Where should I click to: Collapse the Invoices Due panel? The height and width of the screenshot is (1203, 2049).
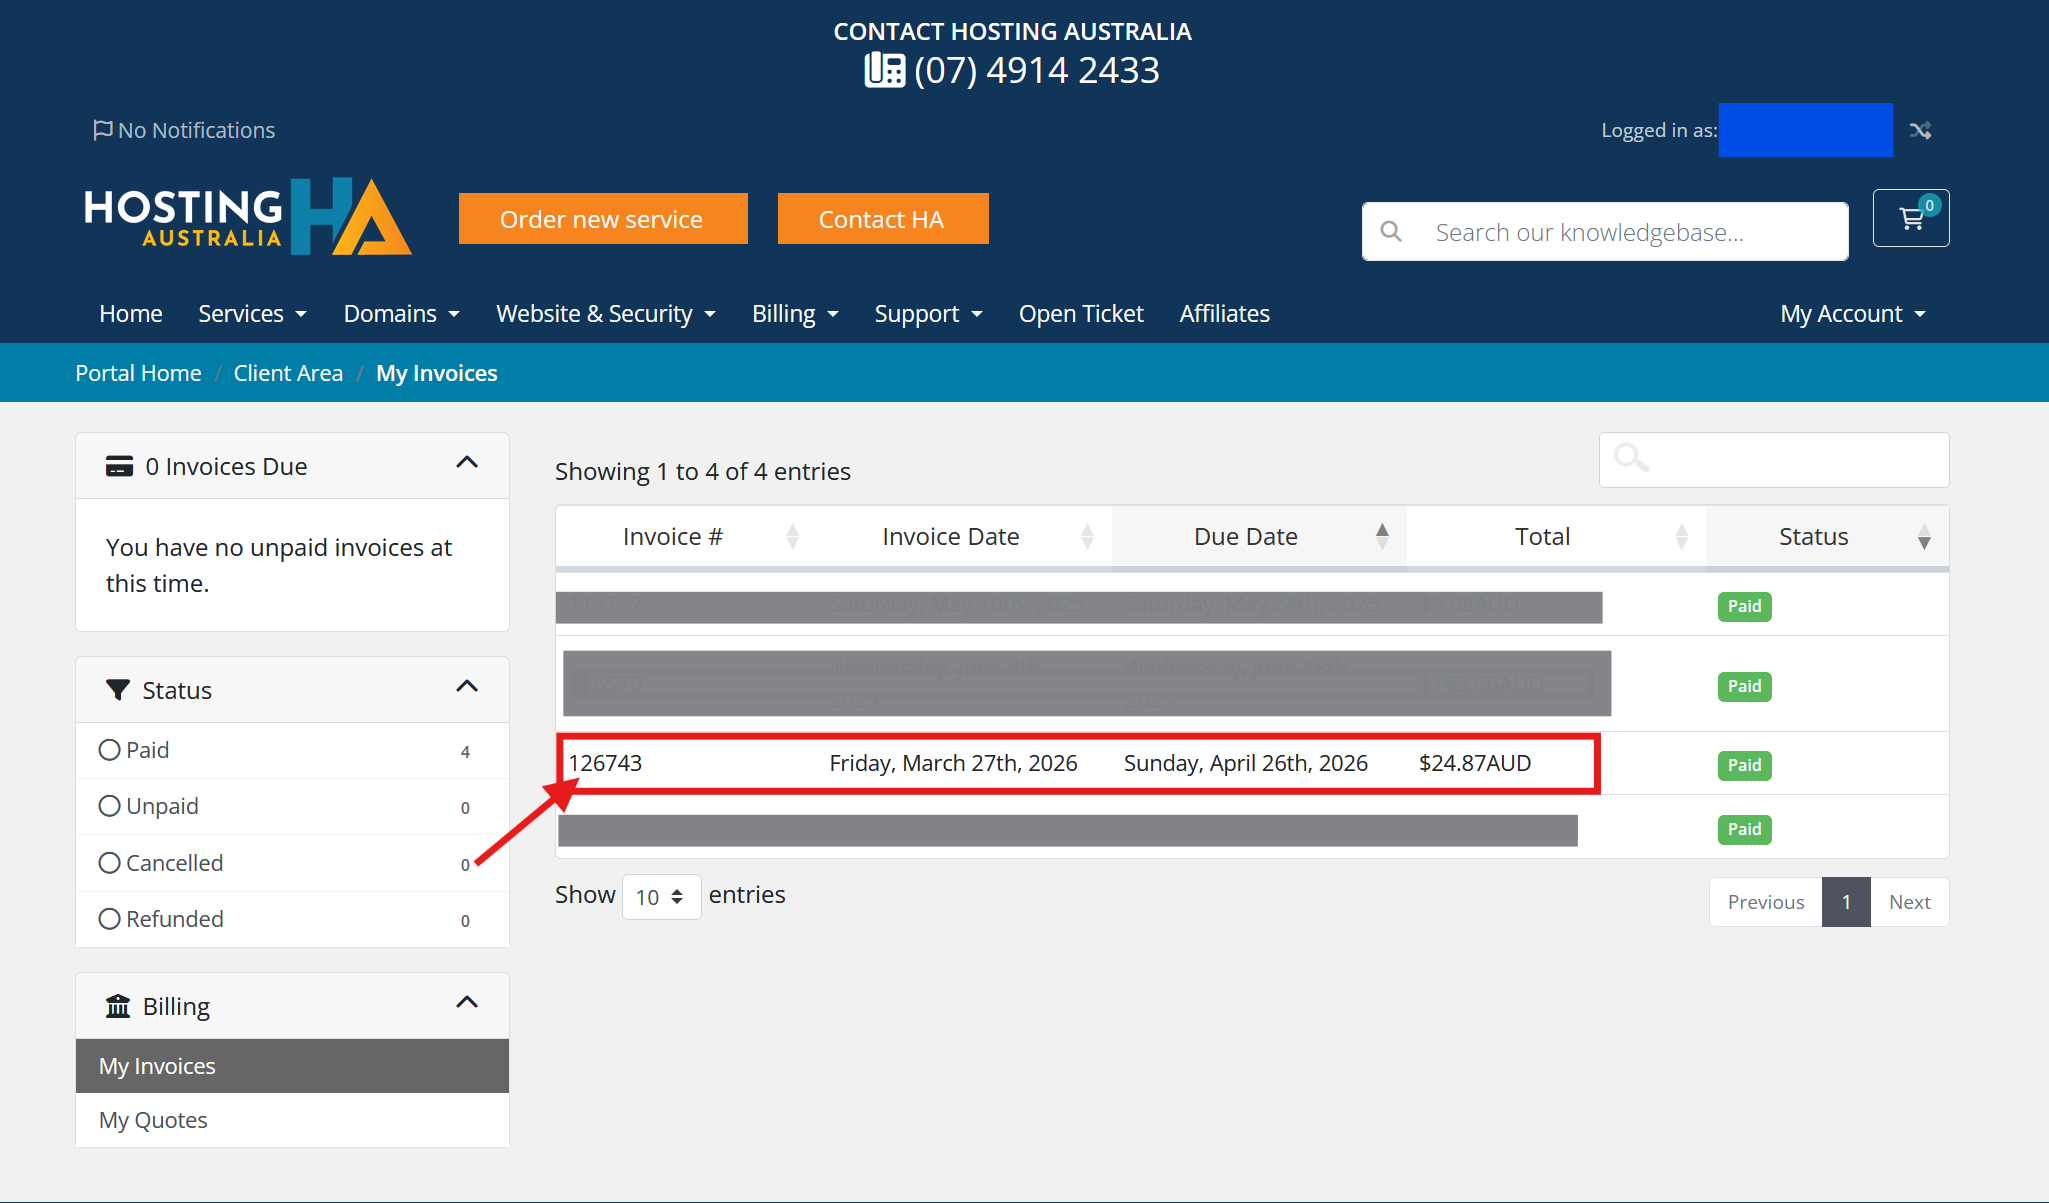(x=467, y=462)
